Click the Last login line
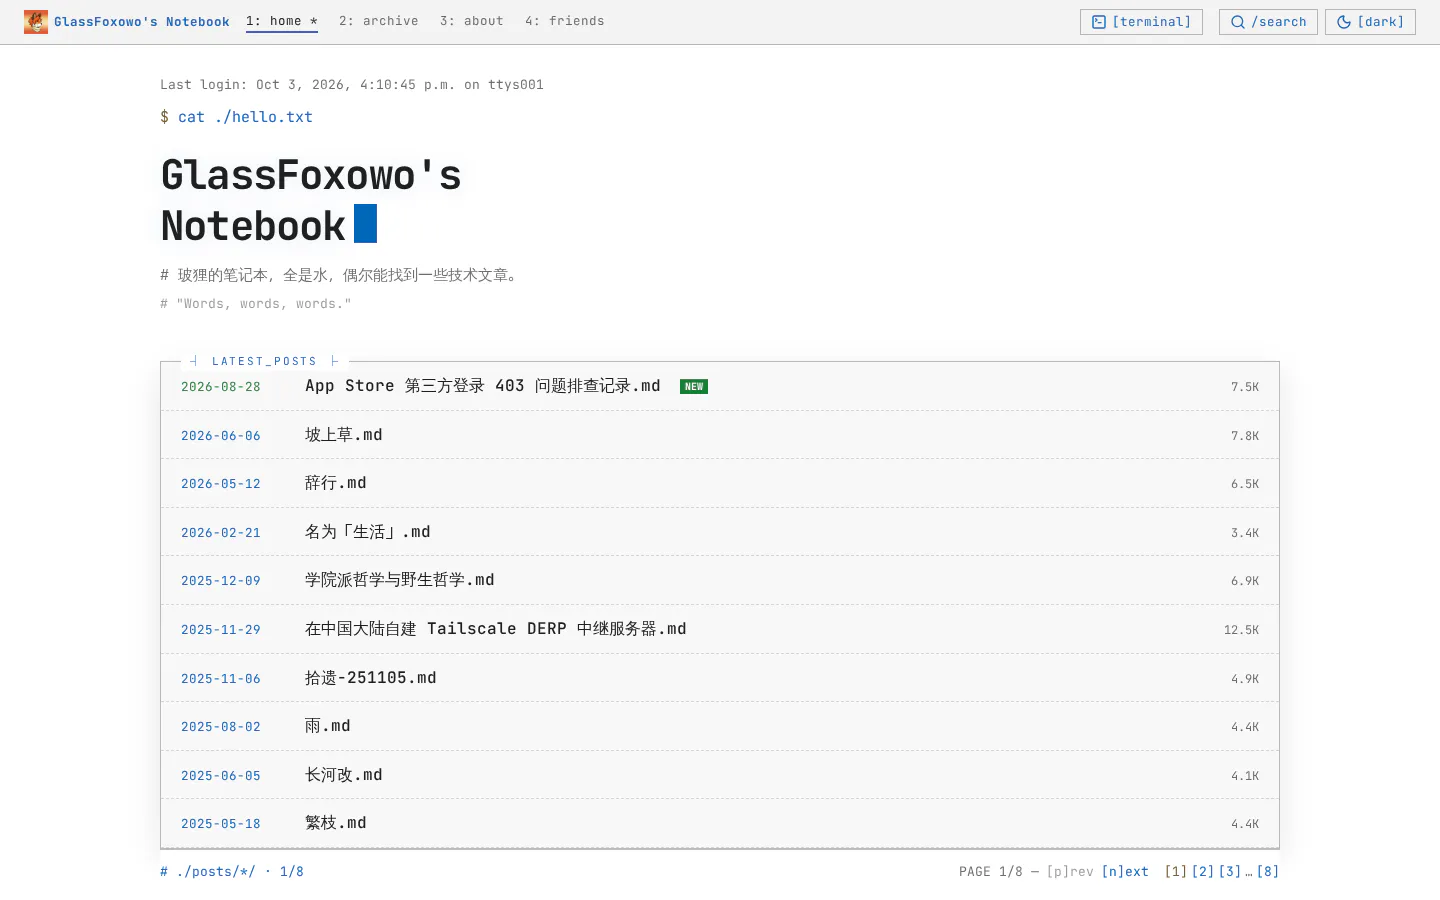The image size is (1440, 900). tap(352, 85)
